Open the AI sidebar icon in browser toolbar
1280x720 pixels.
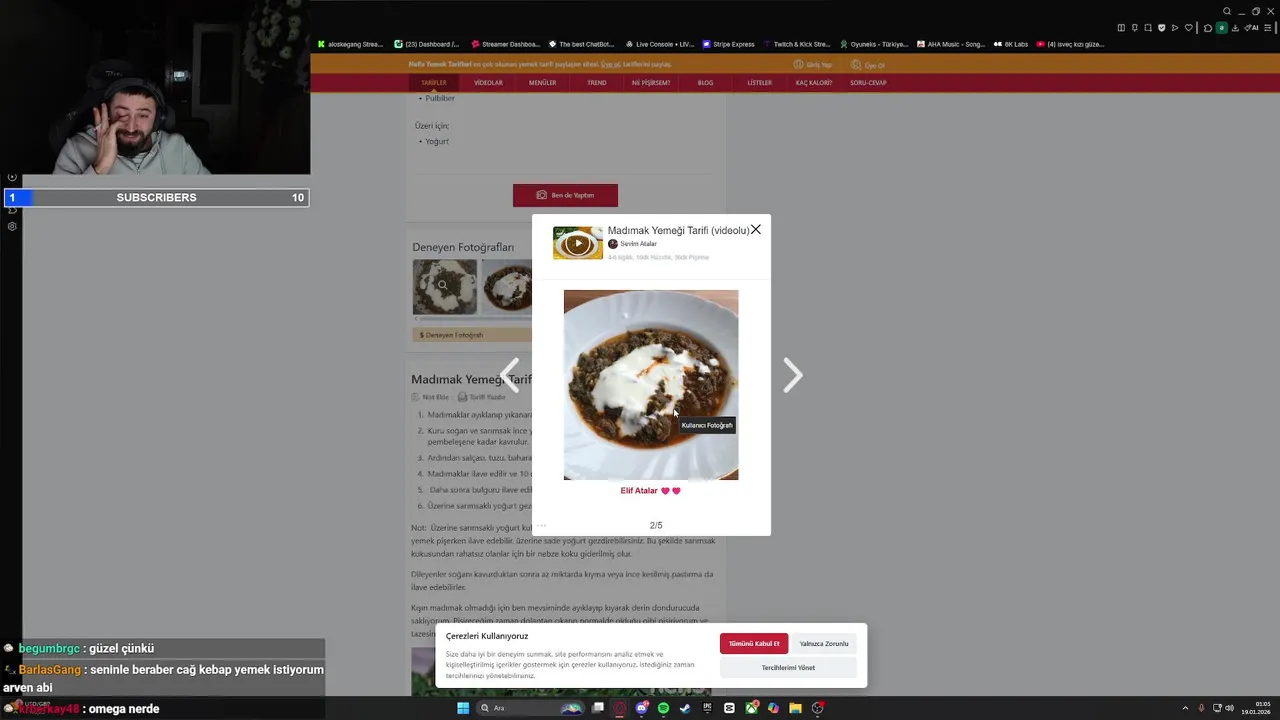[1252, 28]
